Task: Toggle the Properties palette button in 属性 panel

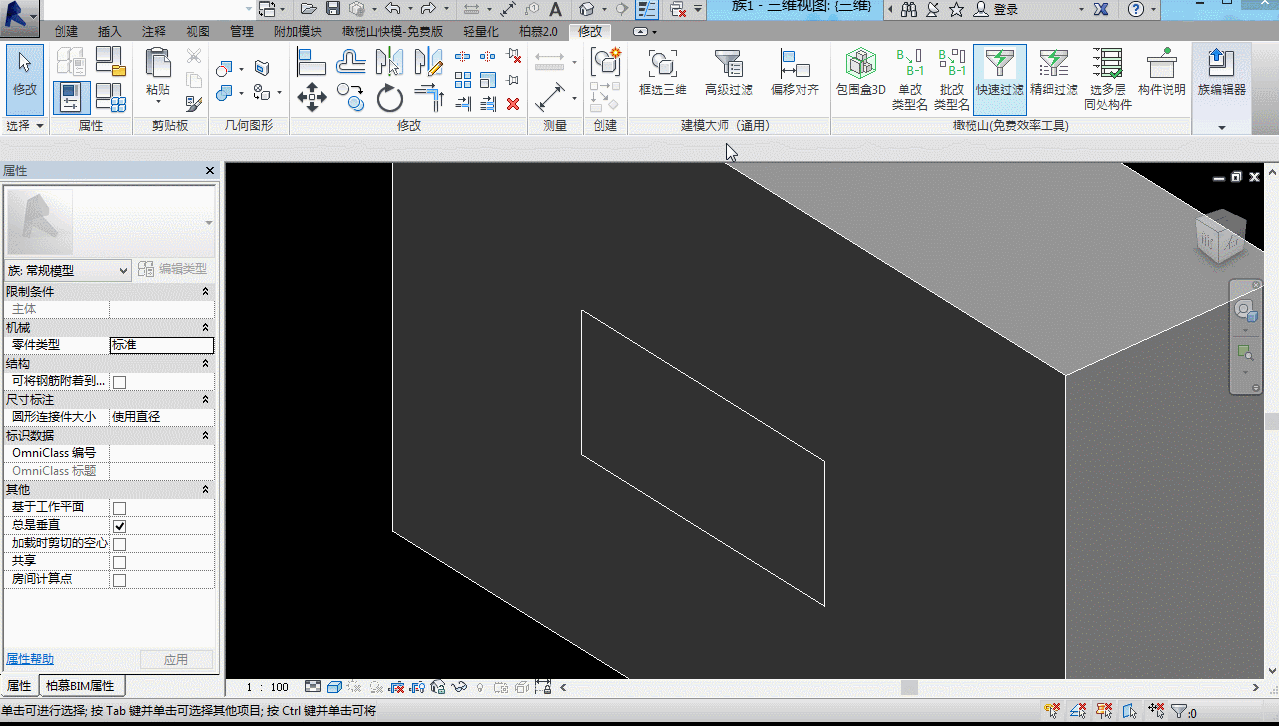Action: pyautogui.click(x=72, y=98)
